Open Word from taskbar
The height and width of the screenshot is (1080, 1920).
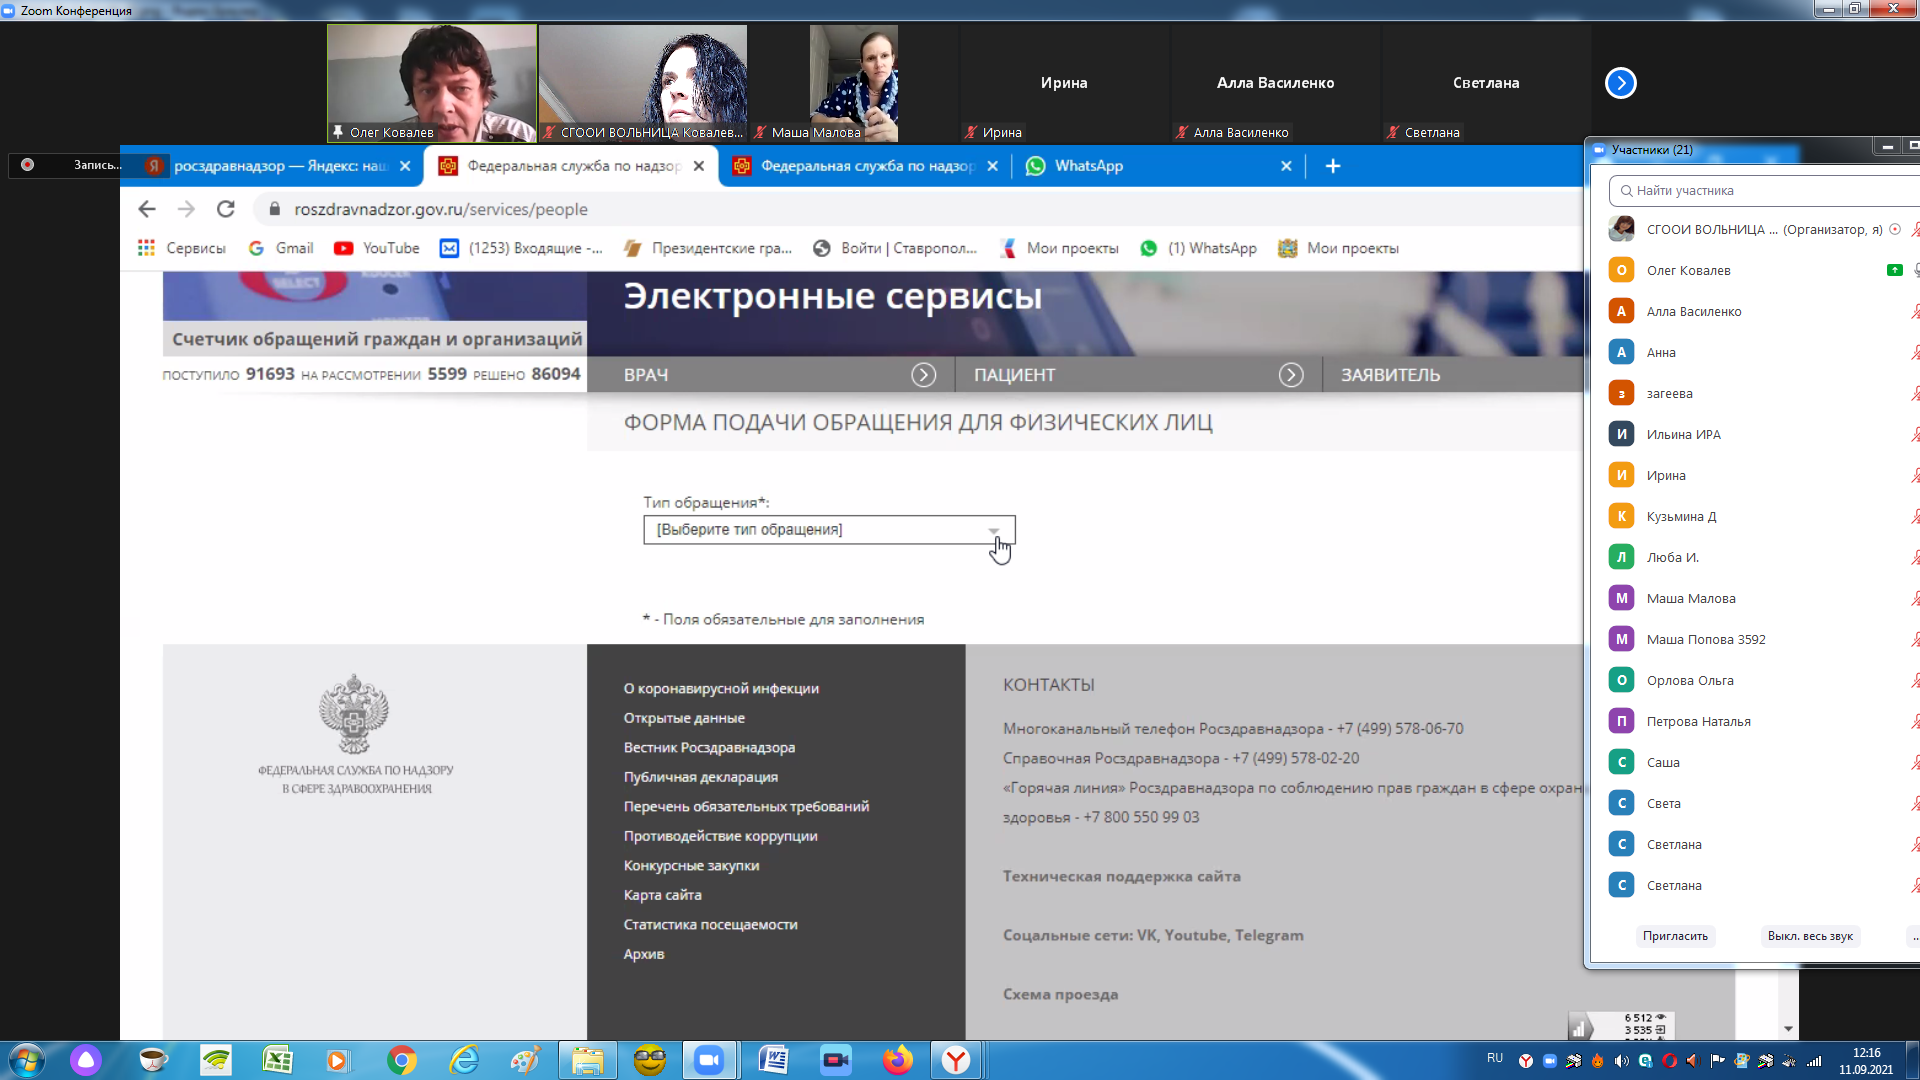coord(773,1060)
